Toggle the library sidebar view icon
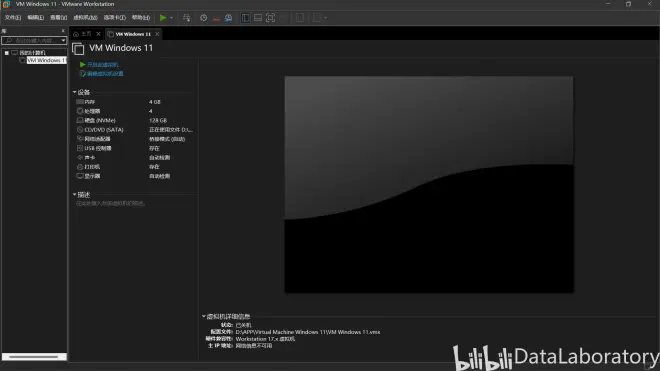This screenshot has height=371, width=660. tap(245, 18)
